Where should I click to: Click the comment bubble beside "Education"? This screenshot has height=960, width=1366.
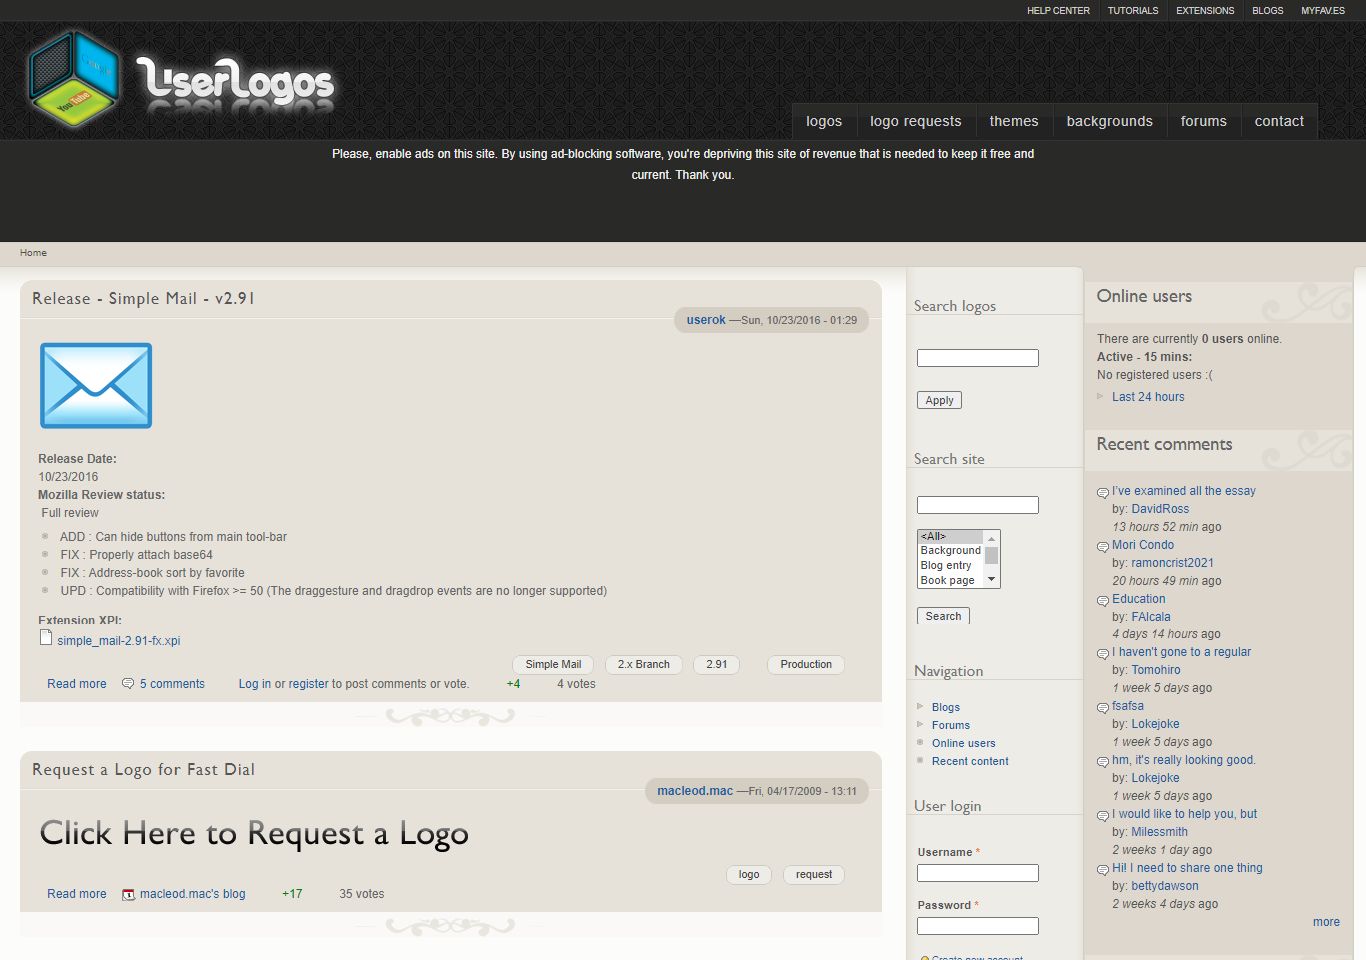tap(1103, 600)
